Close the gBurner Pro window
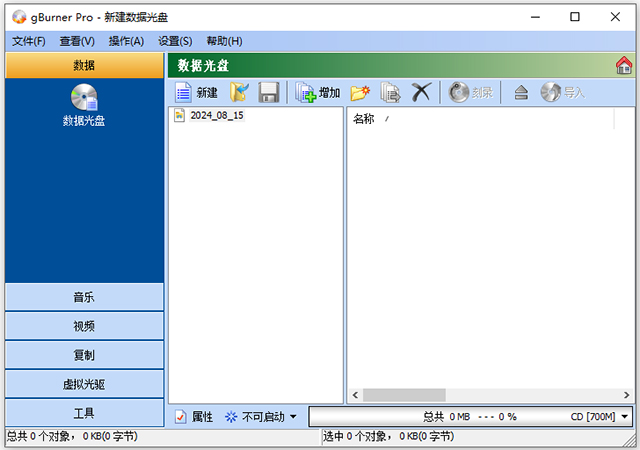 [615, 17]
